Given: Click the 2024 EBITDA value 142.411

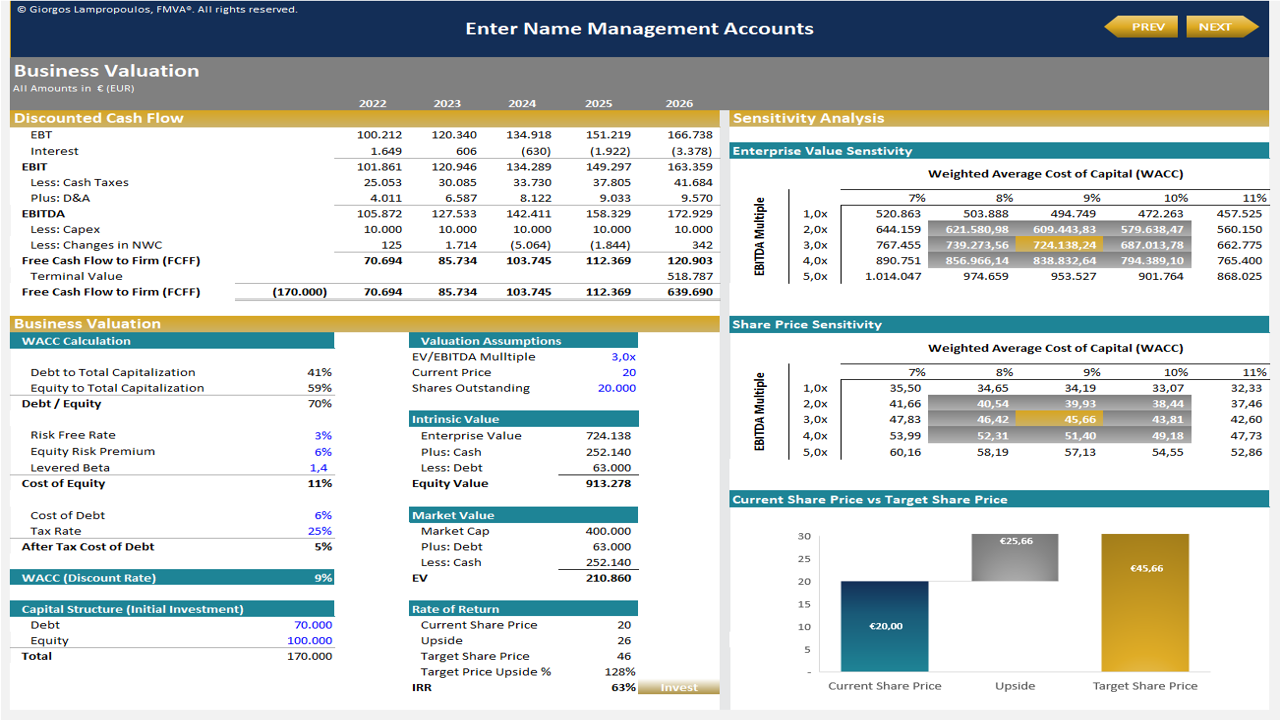Looking at the screenshot, I should [529, 214].
